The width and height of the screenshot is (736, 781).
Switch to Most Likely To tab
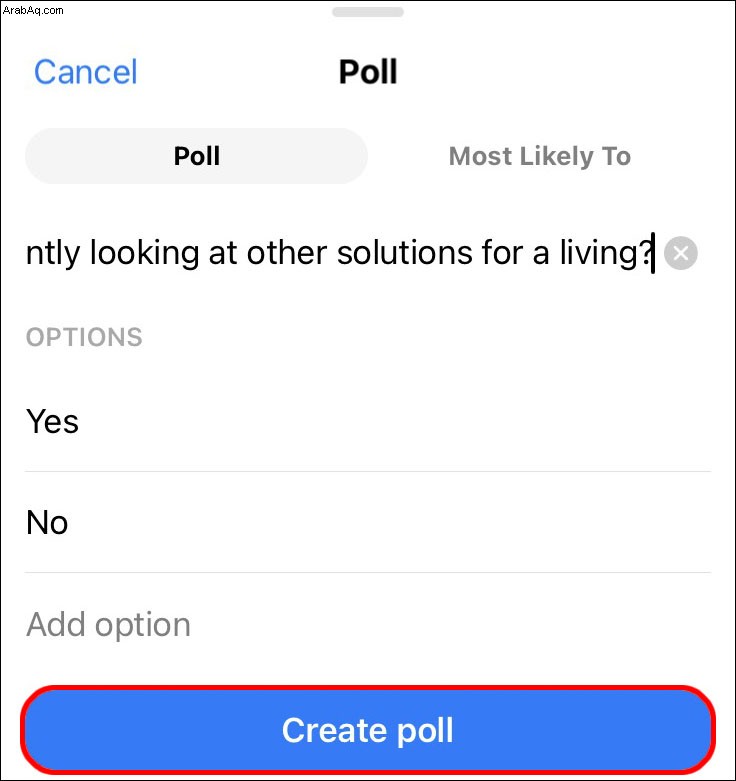point(540,156)
